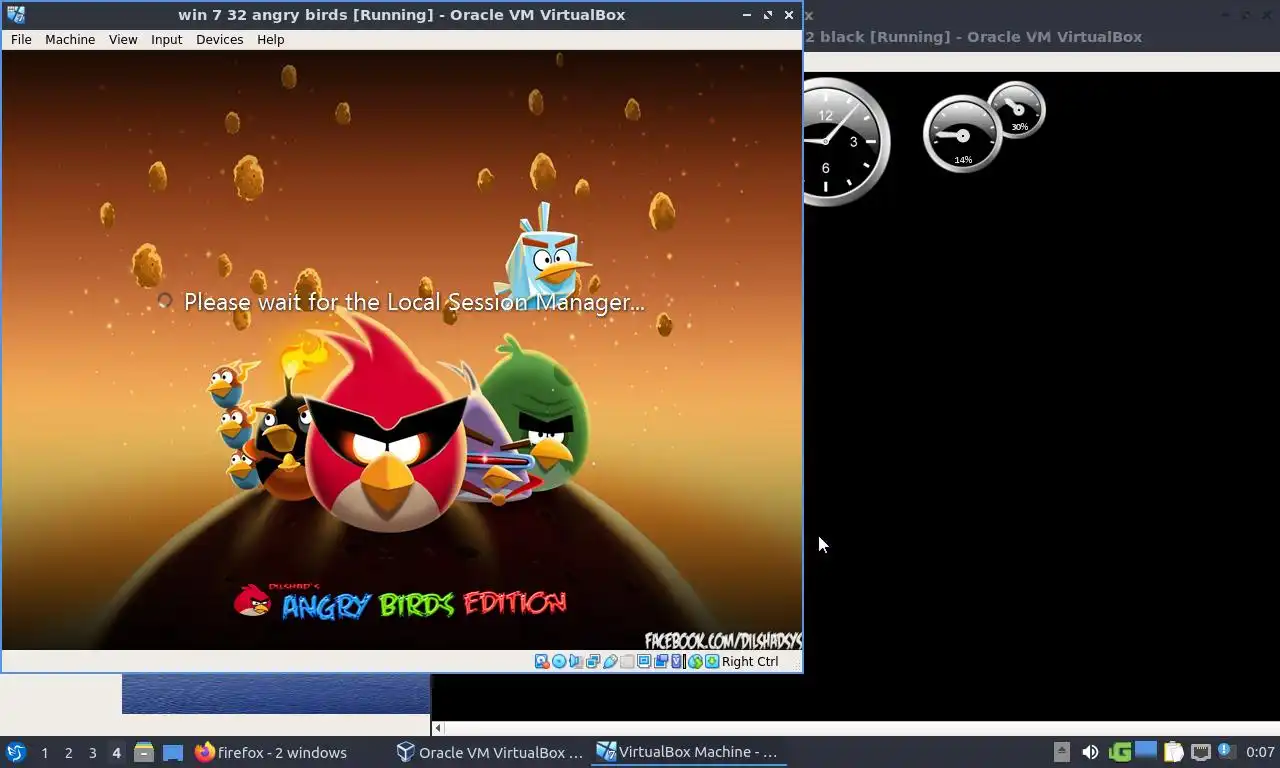
Task: Minimize the win 7 32 angry birds window
Action: click(747, 15)
